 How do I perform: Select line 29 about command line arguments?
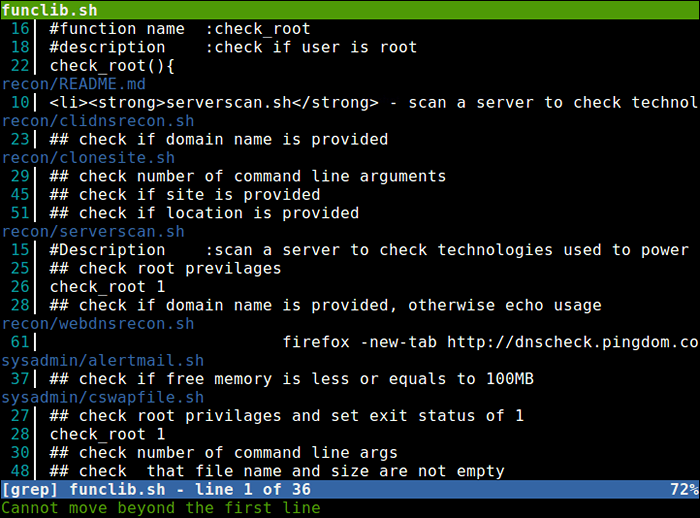click(x=247, y=177)
